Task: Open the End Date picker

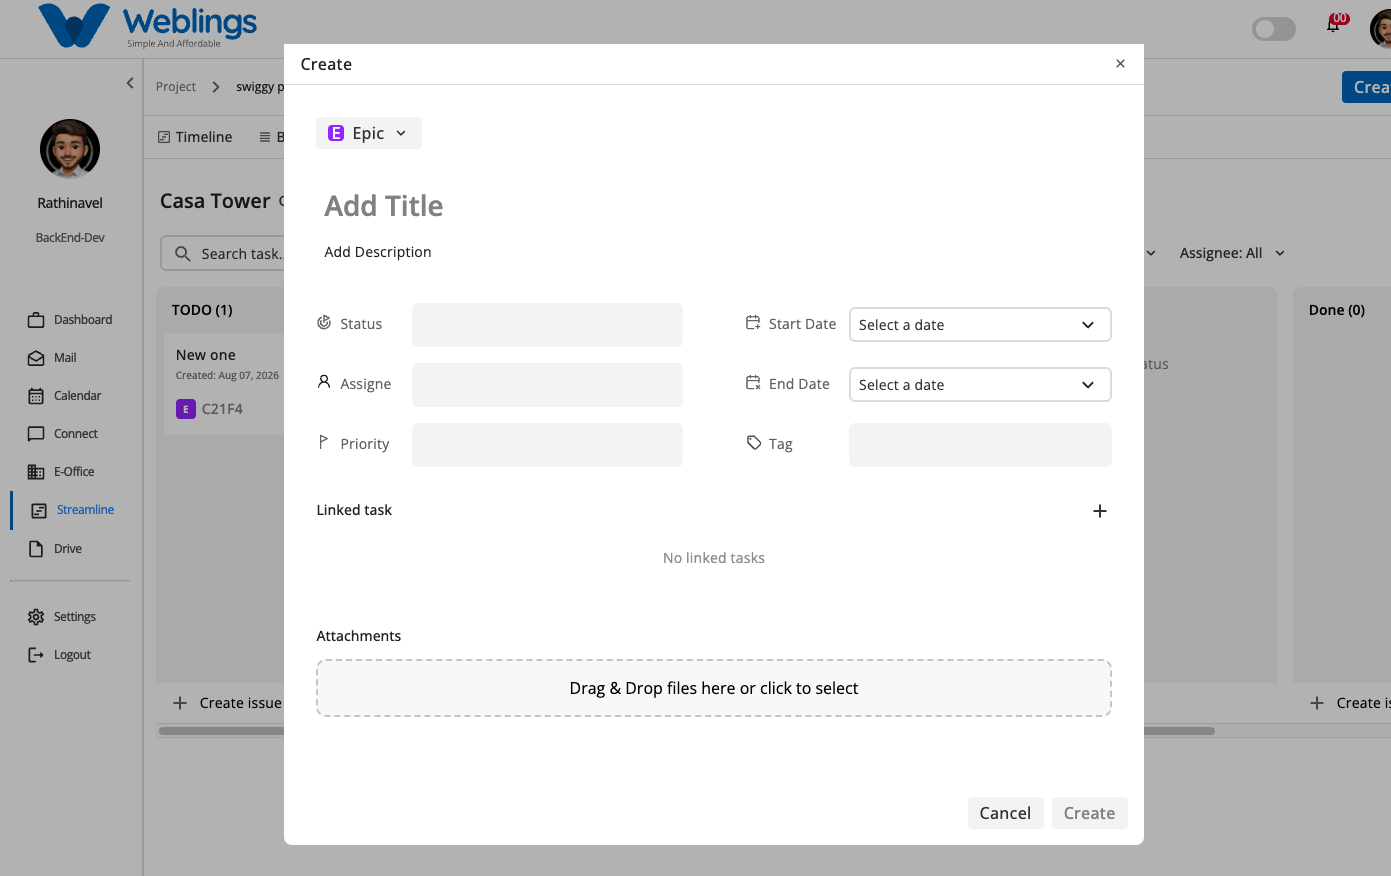Action: [x=980, y=385]
